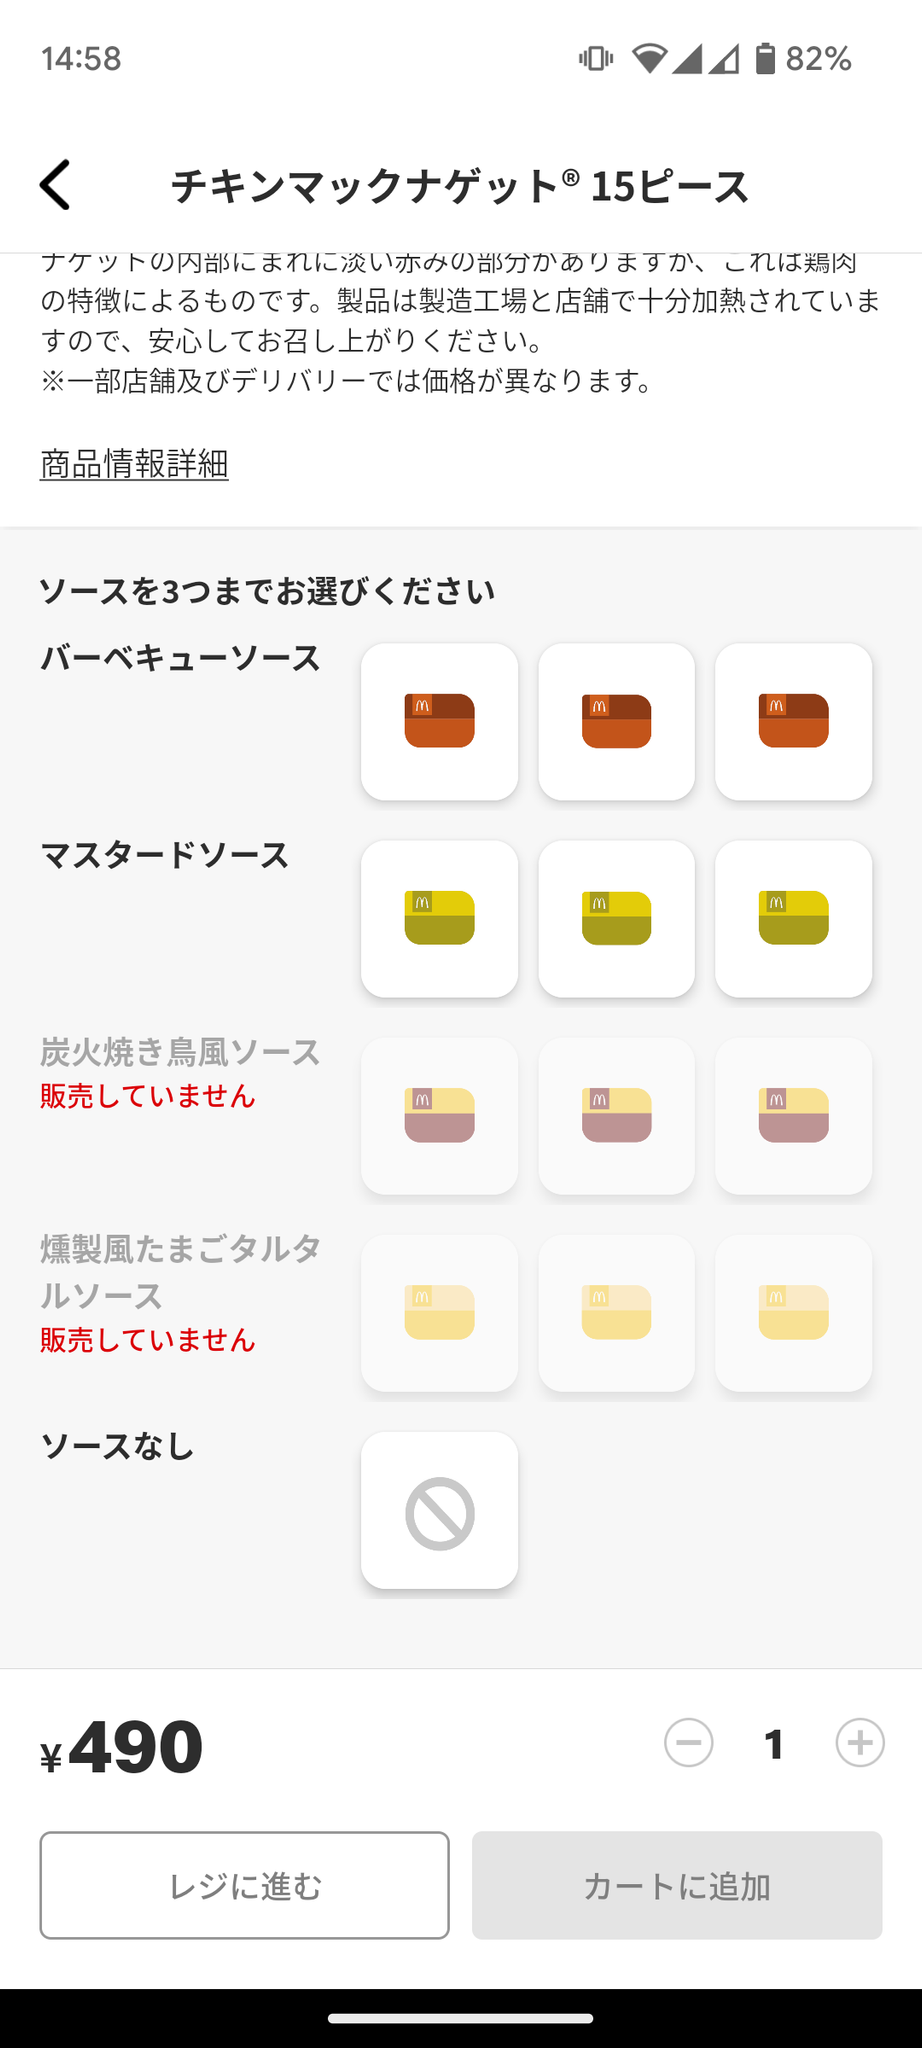Image resolution: width=922 pixels, height=2048 pixels.
Task: Tap first unavailable 炭火焼き鳥風ソース tile
Action: pos(439,1115)
